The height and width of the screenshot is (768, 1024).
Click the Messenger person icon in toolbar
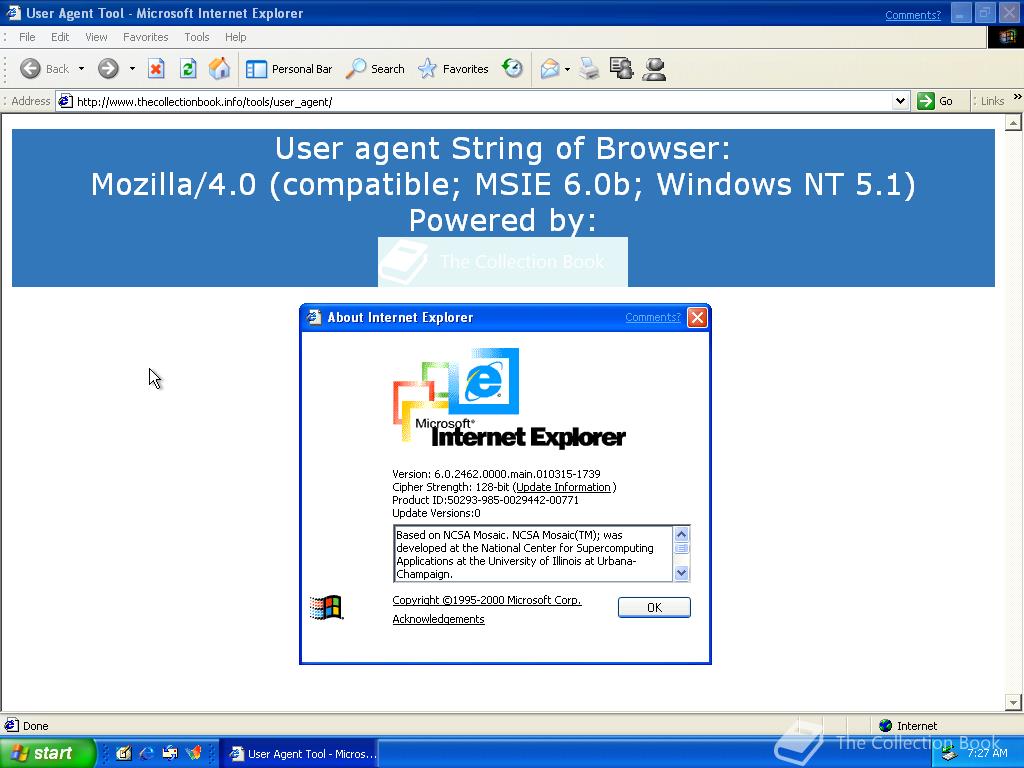654,69
